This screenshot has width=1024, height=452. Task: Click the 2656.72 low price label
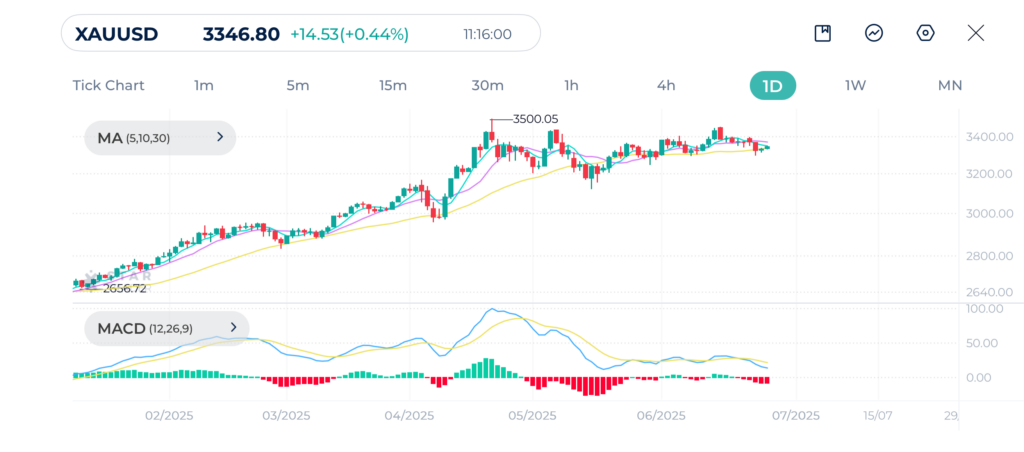click(x=124, y=288)
